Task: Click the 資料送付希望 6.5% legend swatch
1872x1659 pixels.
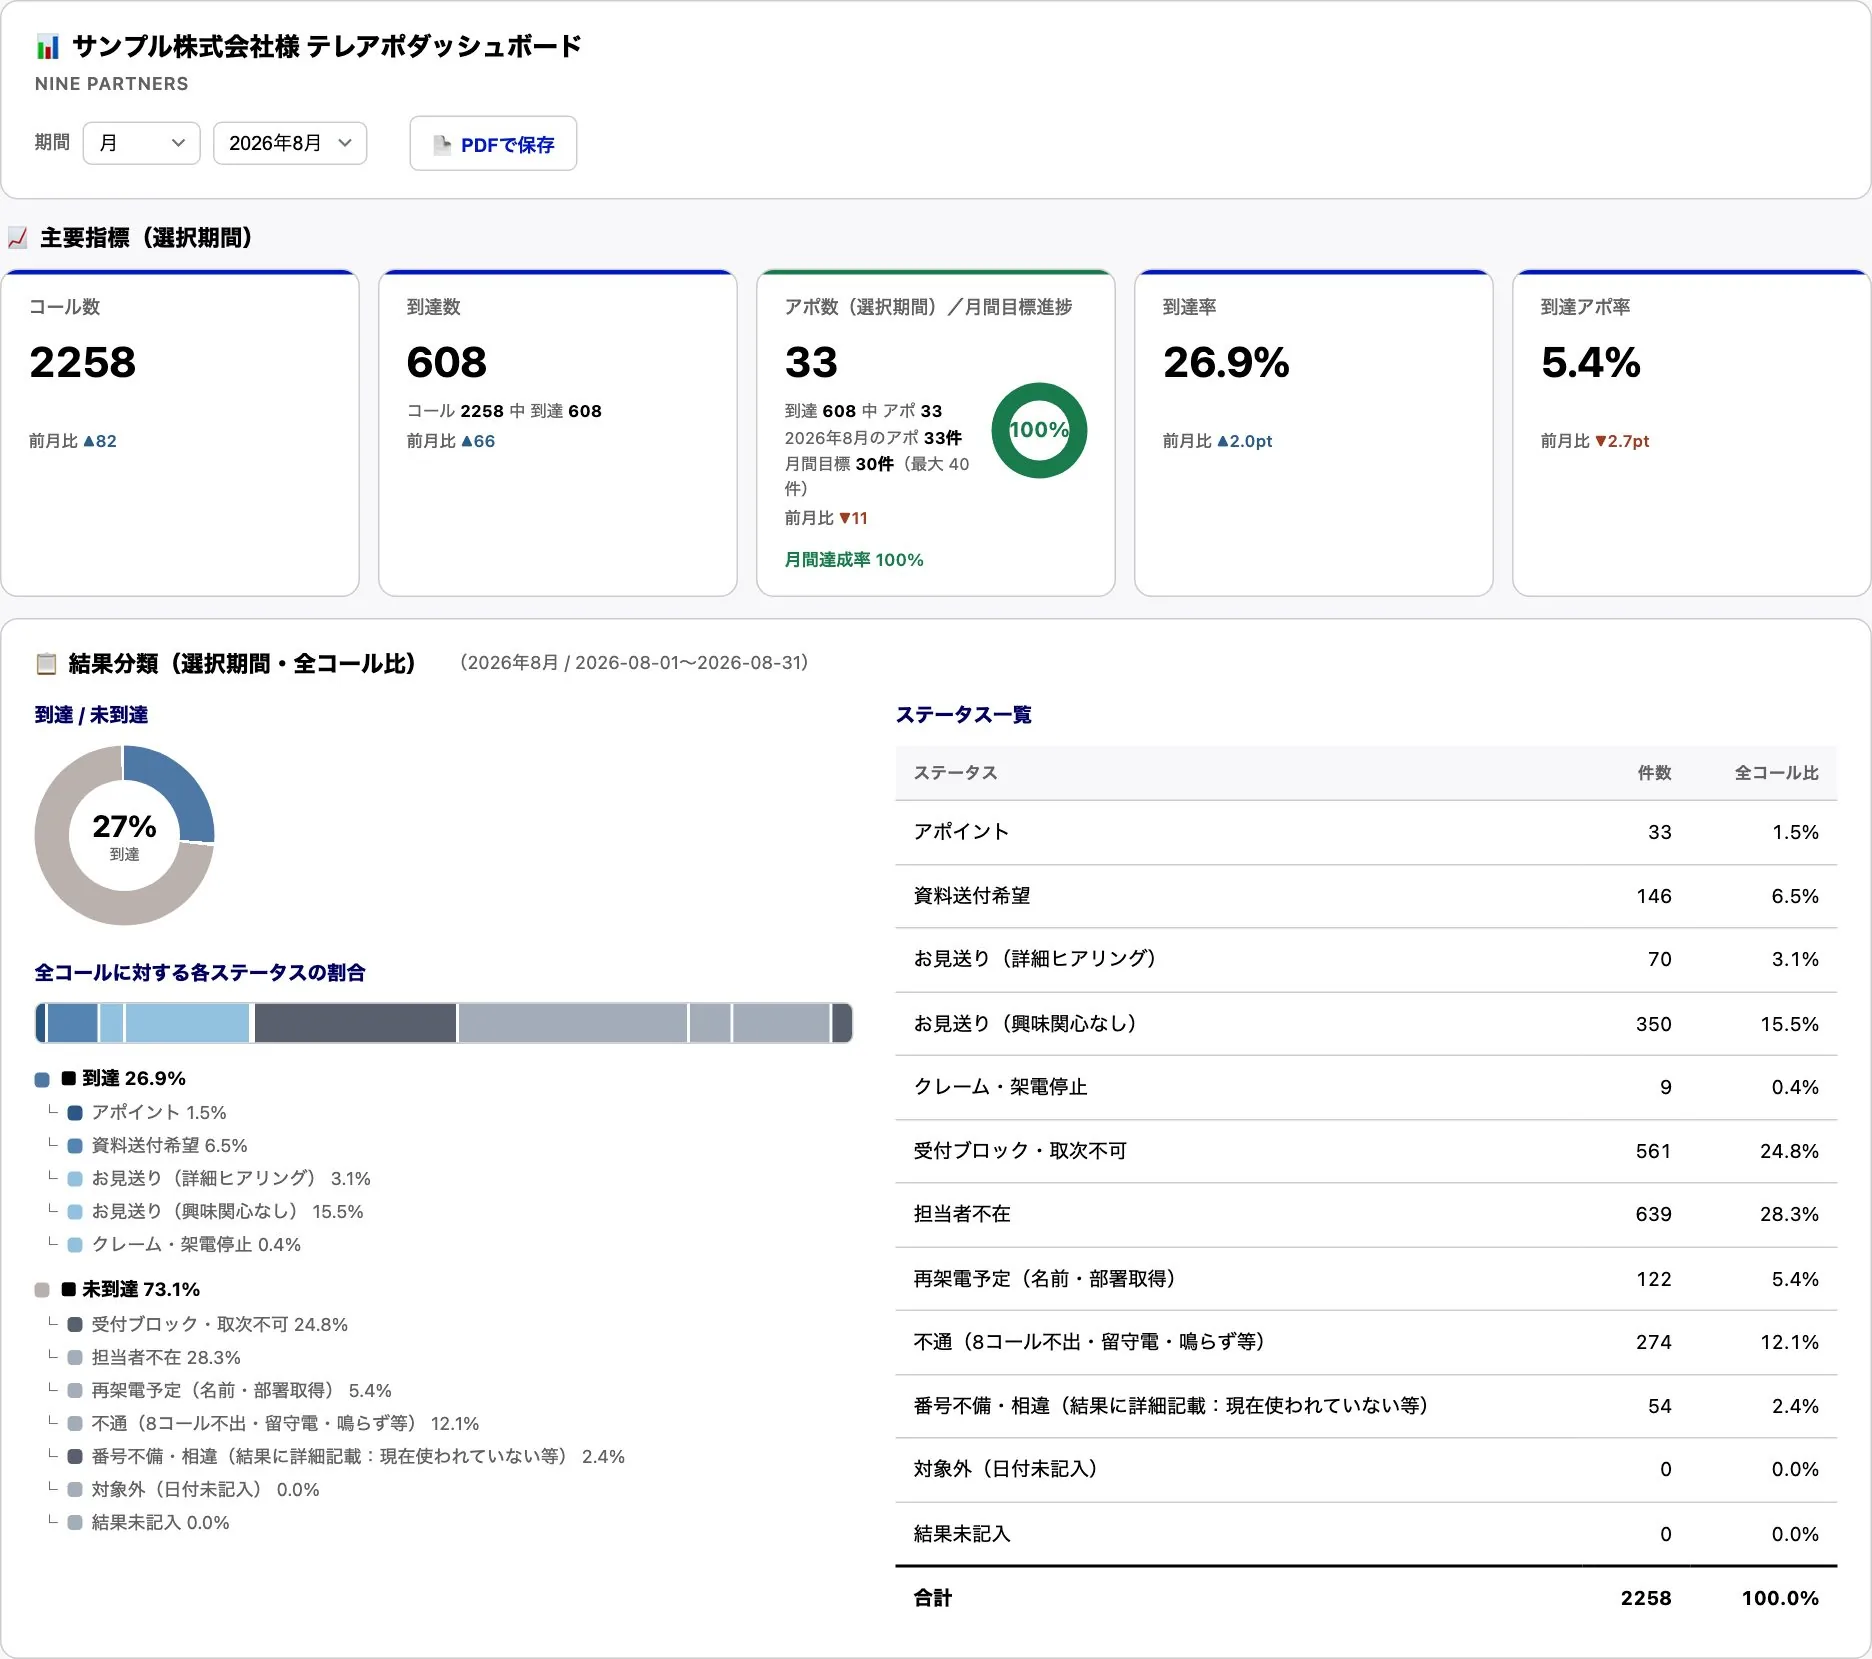Action: 75,1146
